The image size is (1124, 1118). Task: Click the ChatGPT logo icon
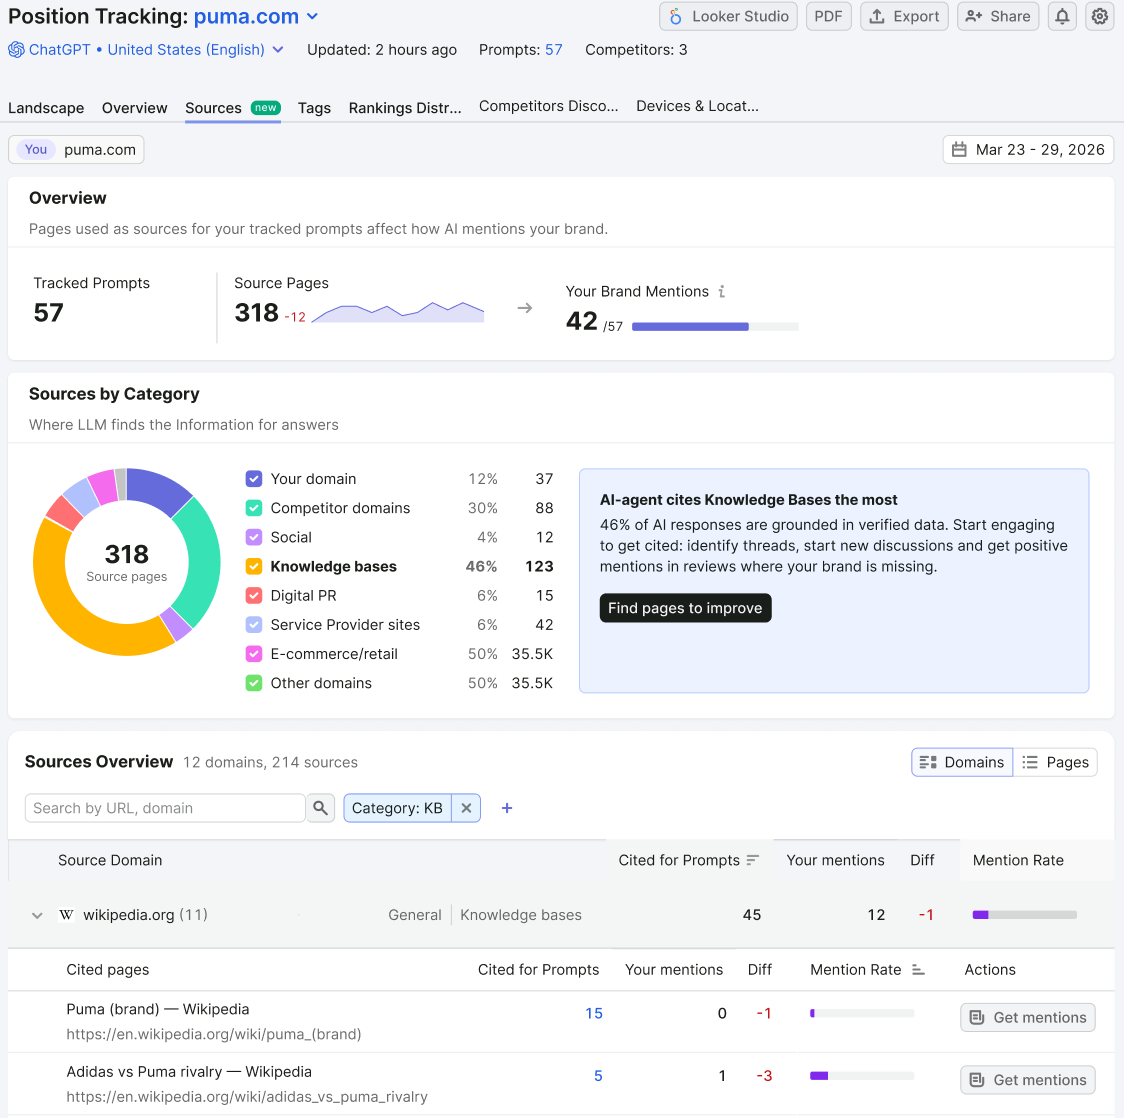(16, 50)
